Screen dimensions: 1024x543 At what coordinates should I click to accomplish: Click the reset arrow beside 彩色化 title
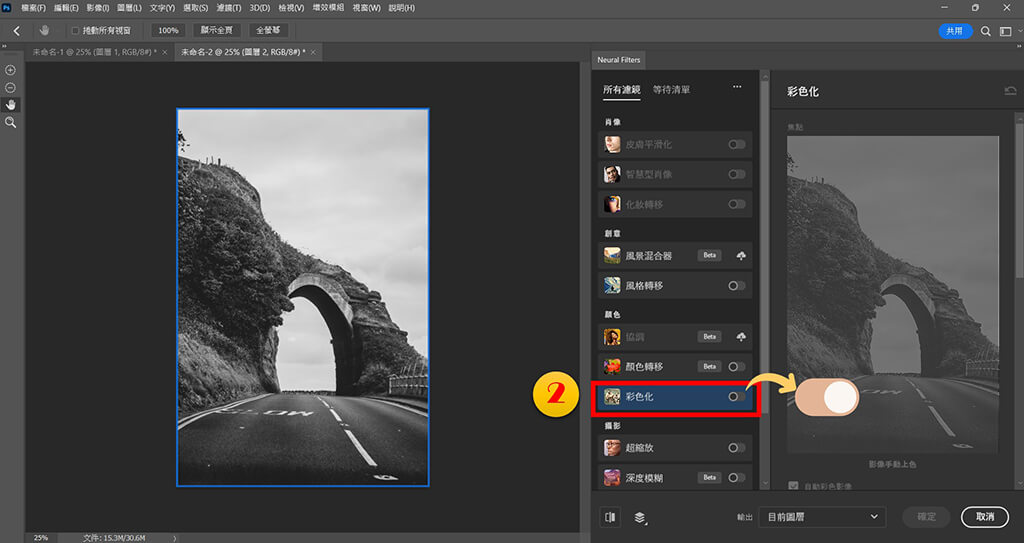click(1010, 91)
